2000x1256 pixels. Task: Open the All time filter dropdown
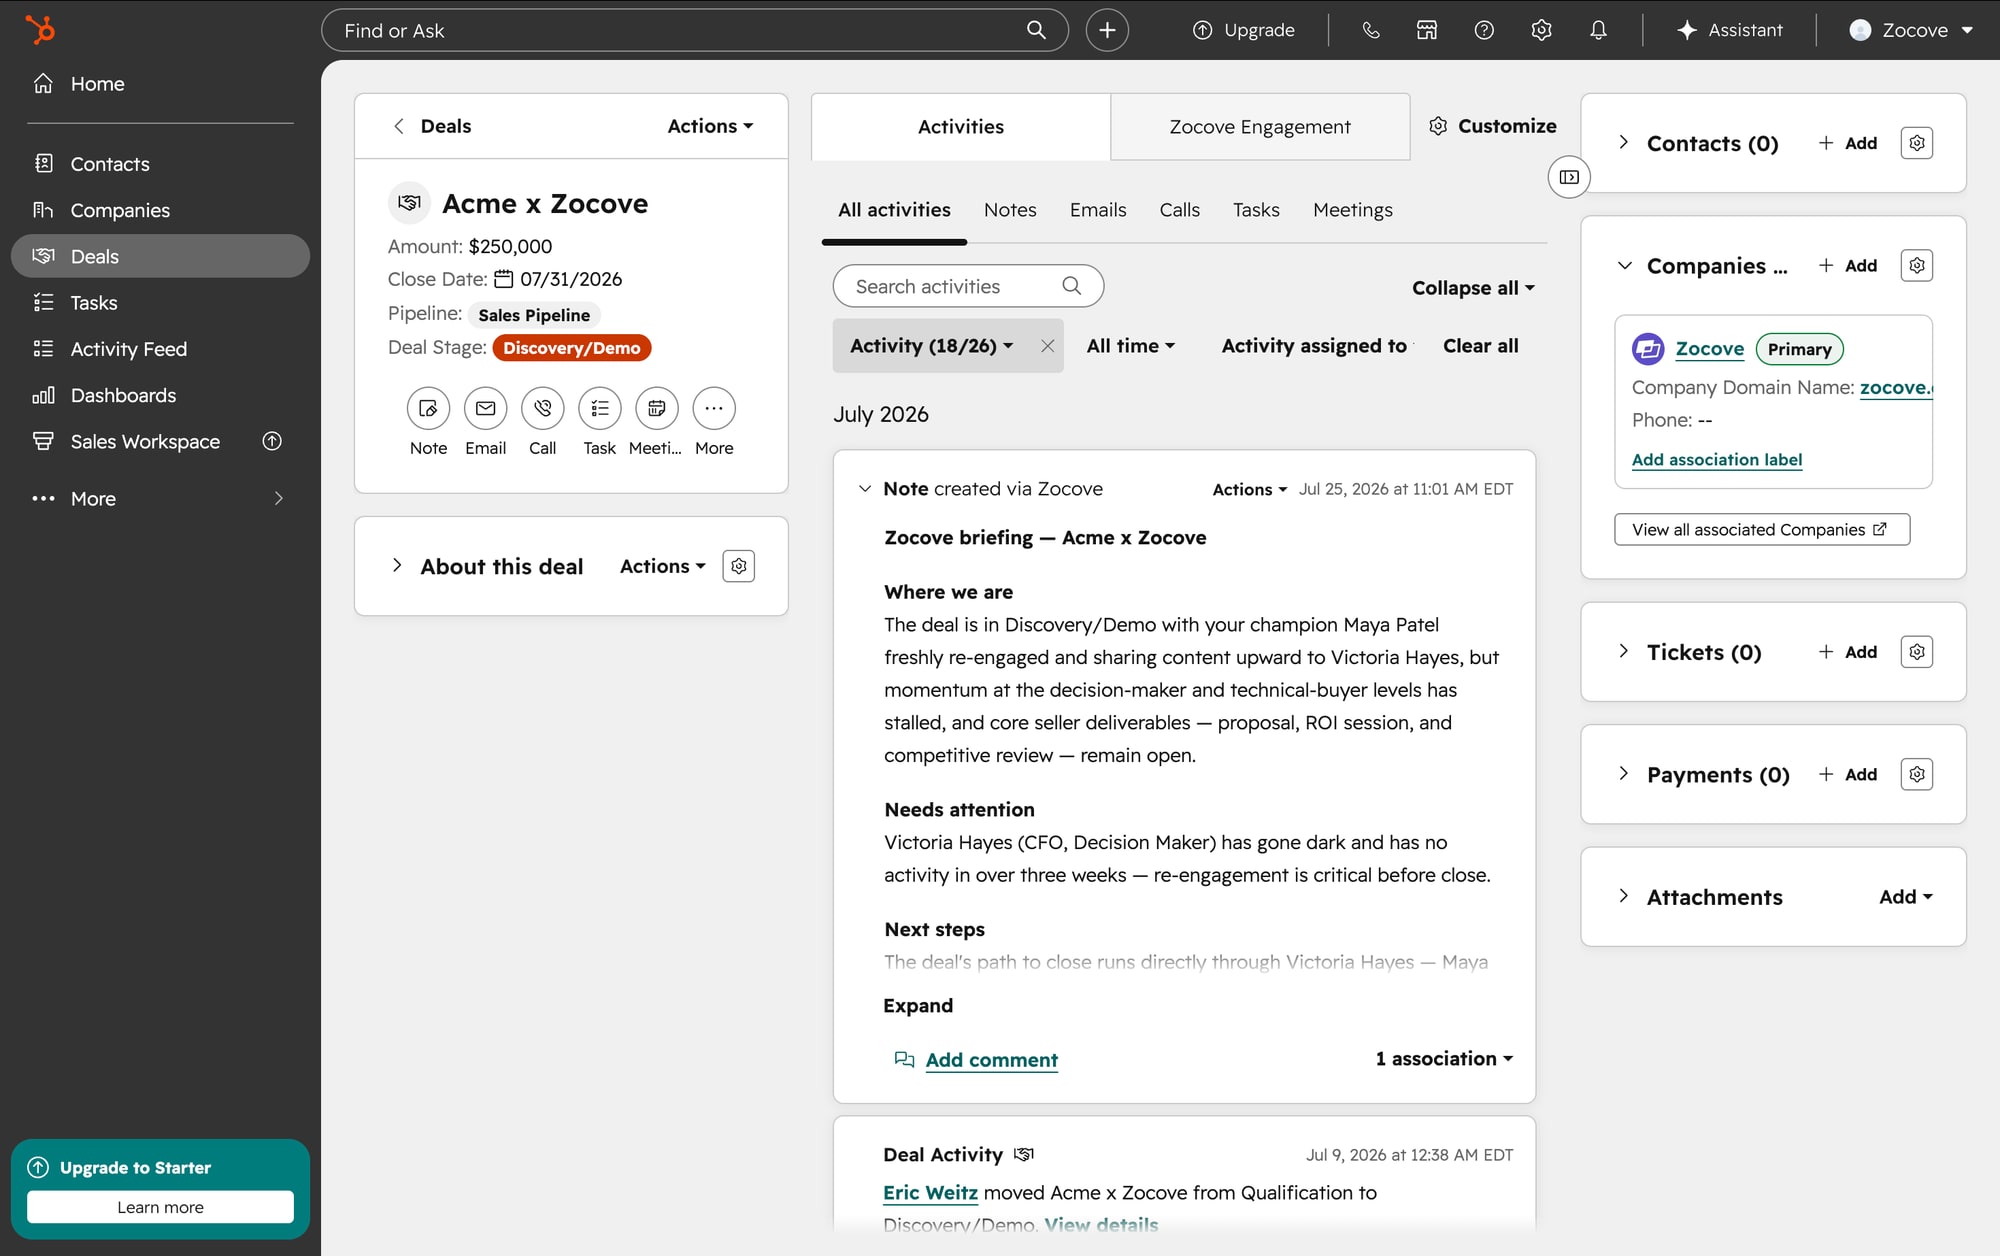pos(1130,346)
